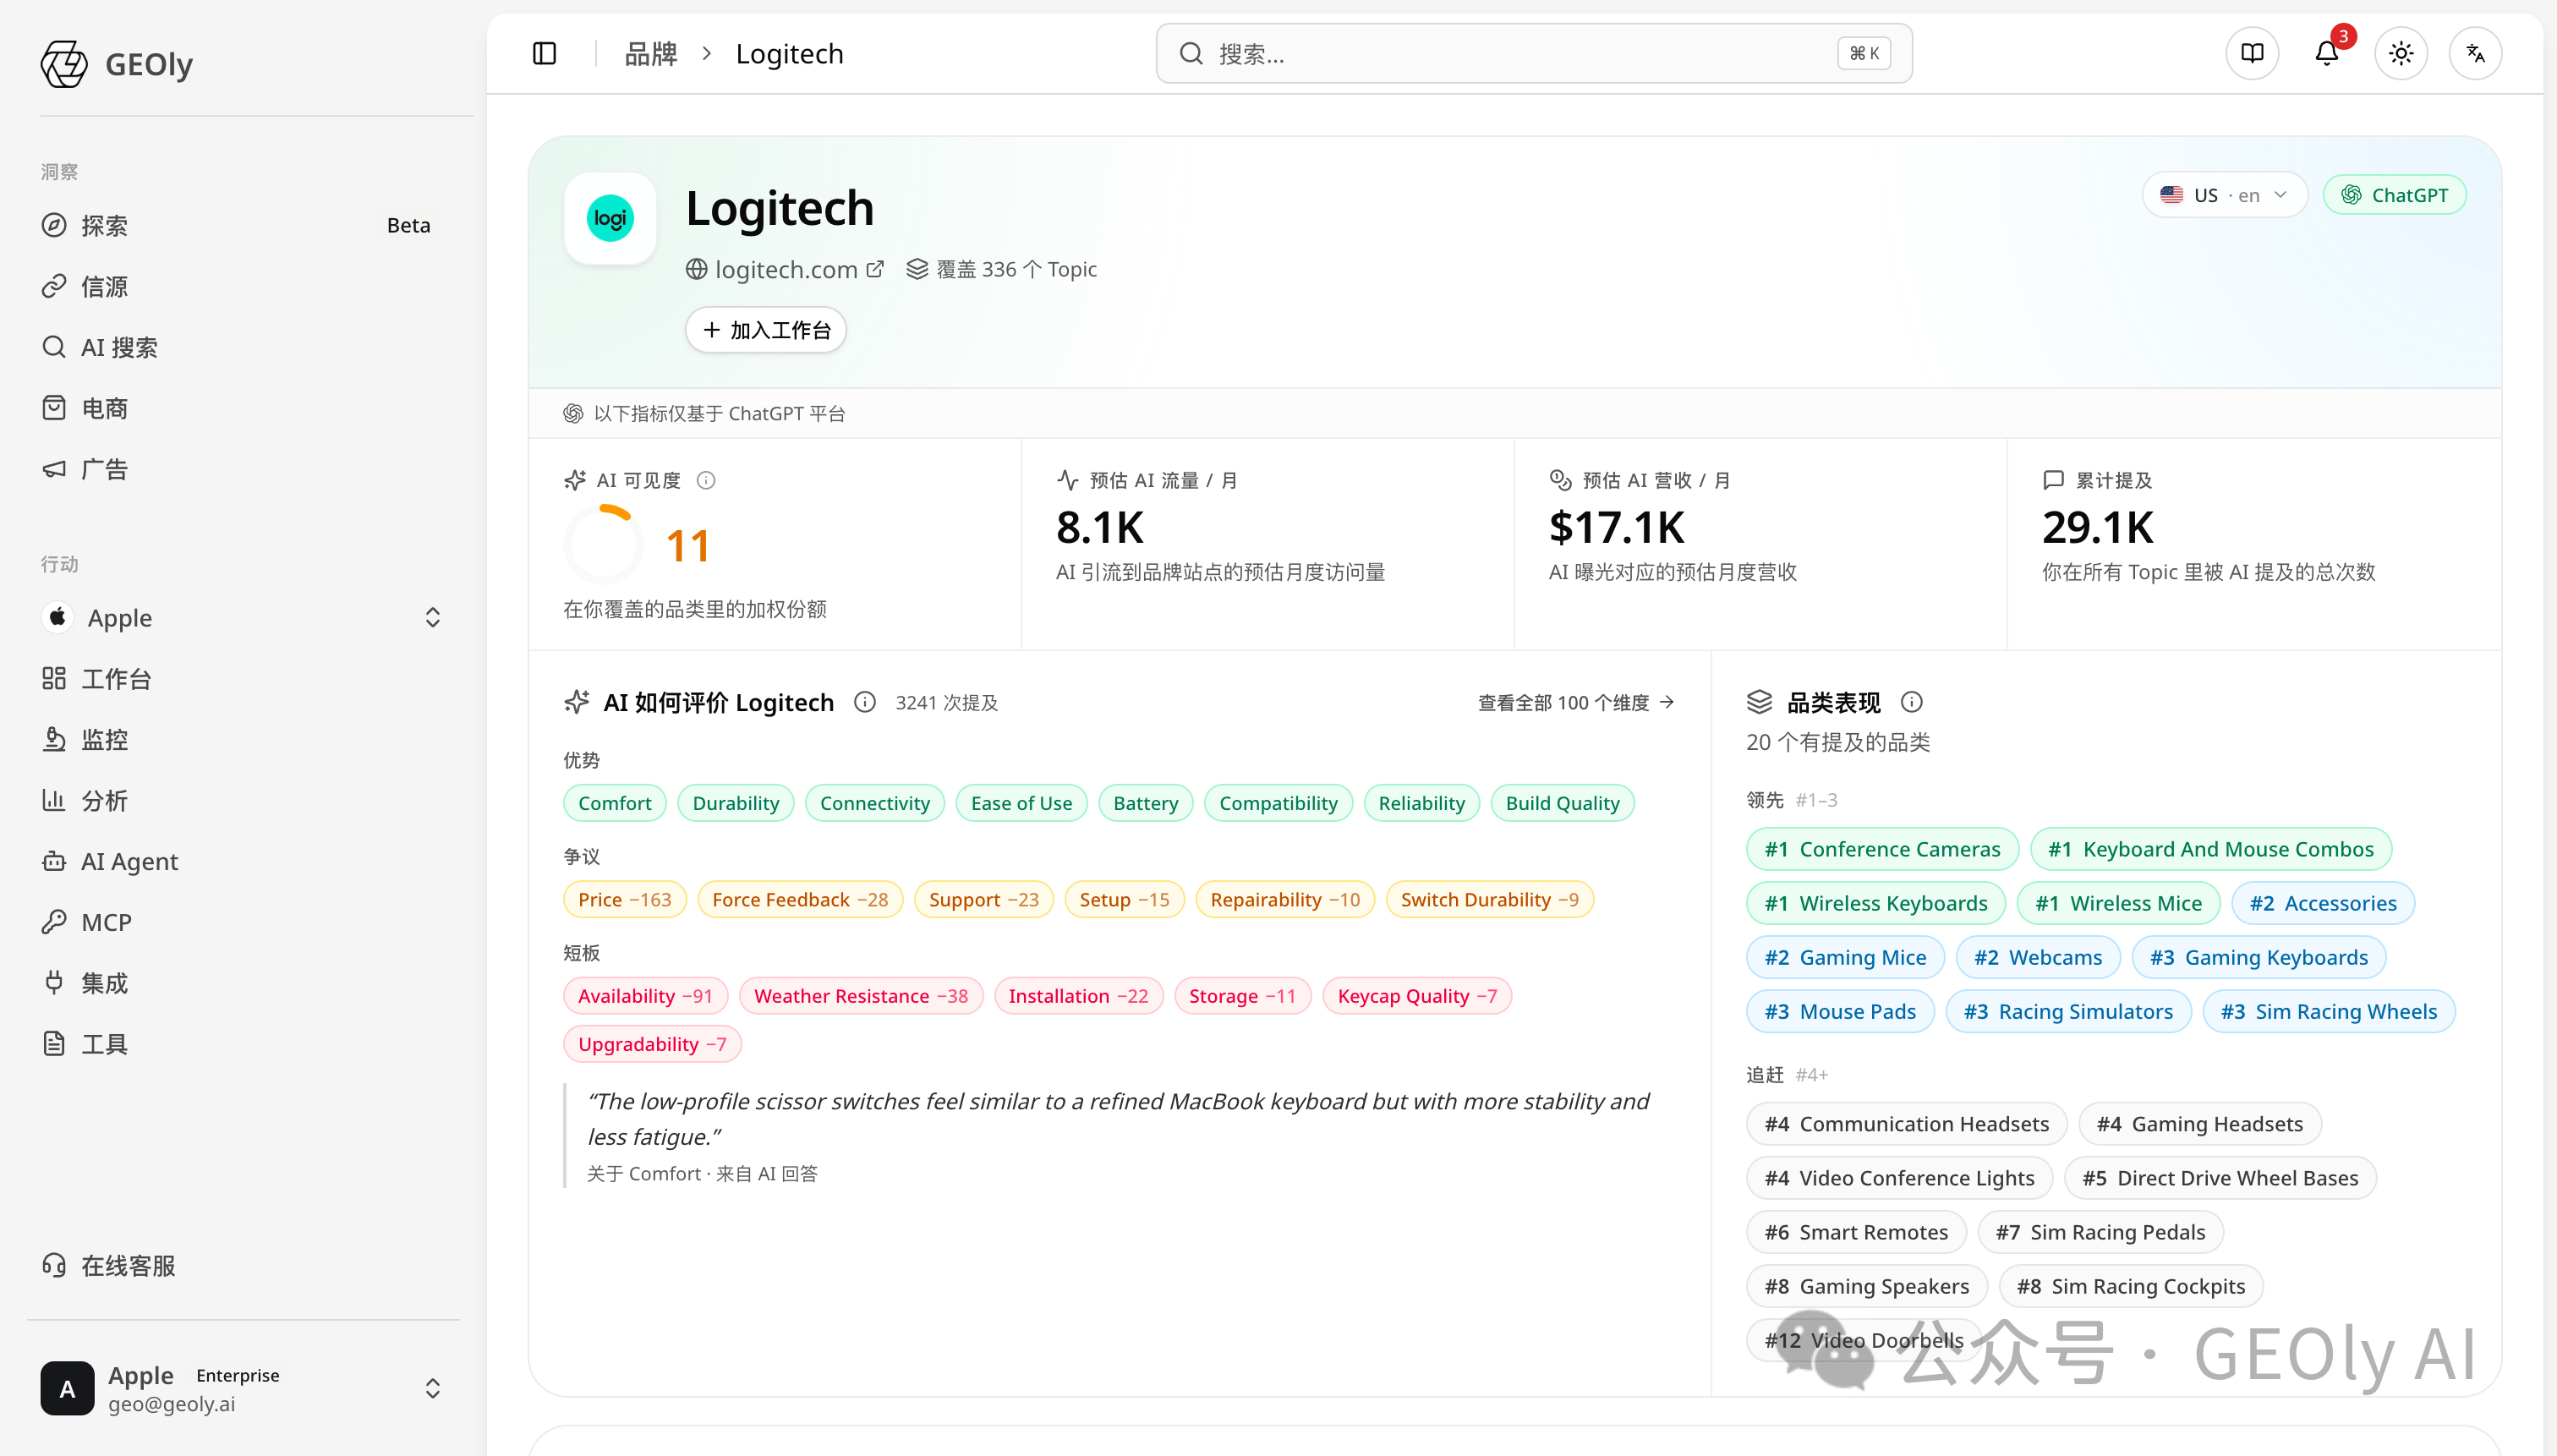Click the Logitech logo thumbnail

(610, 218)
